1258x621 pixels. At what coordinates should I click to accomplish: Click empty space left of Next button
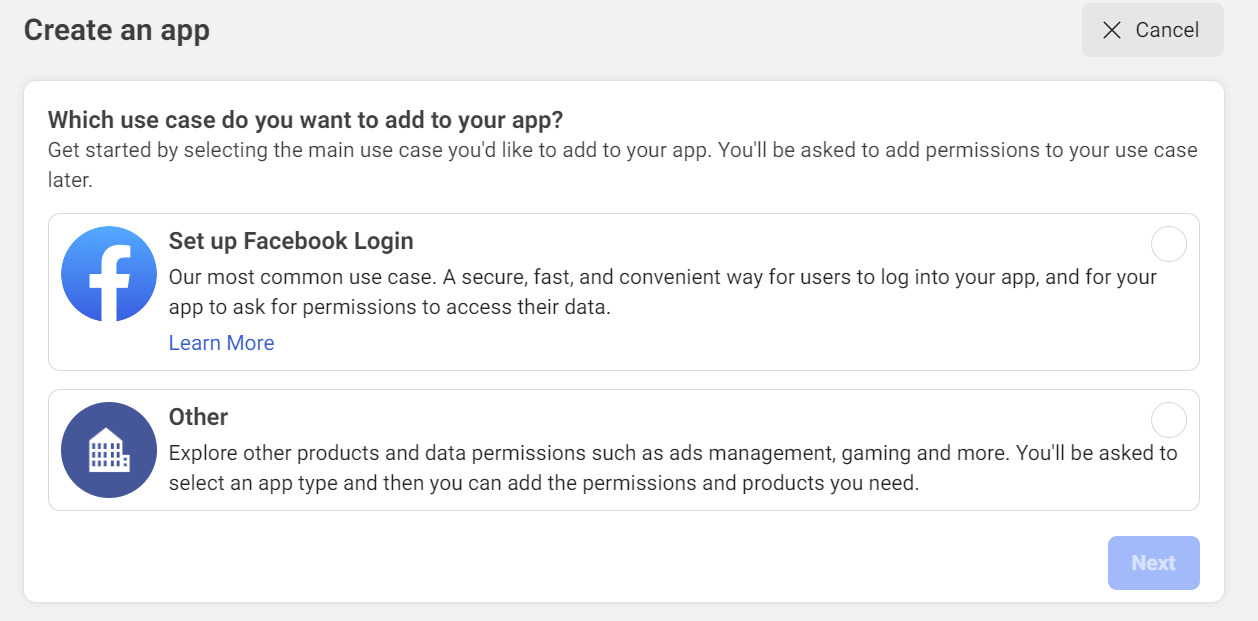pos(700,563)
